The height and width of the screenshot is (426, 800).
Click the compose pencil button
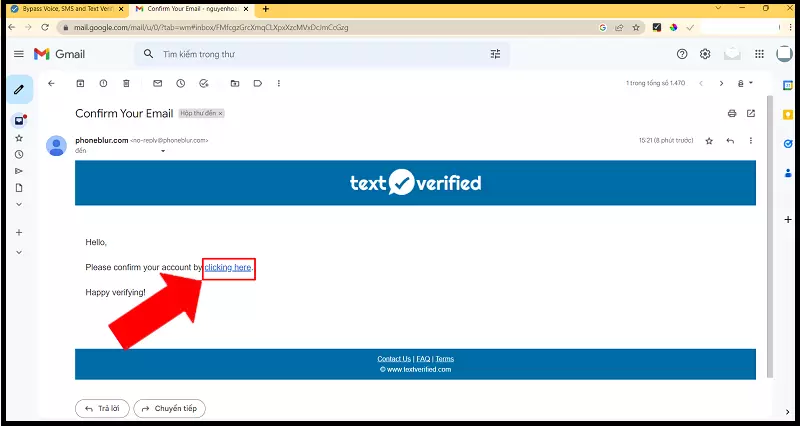point(19,90)
